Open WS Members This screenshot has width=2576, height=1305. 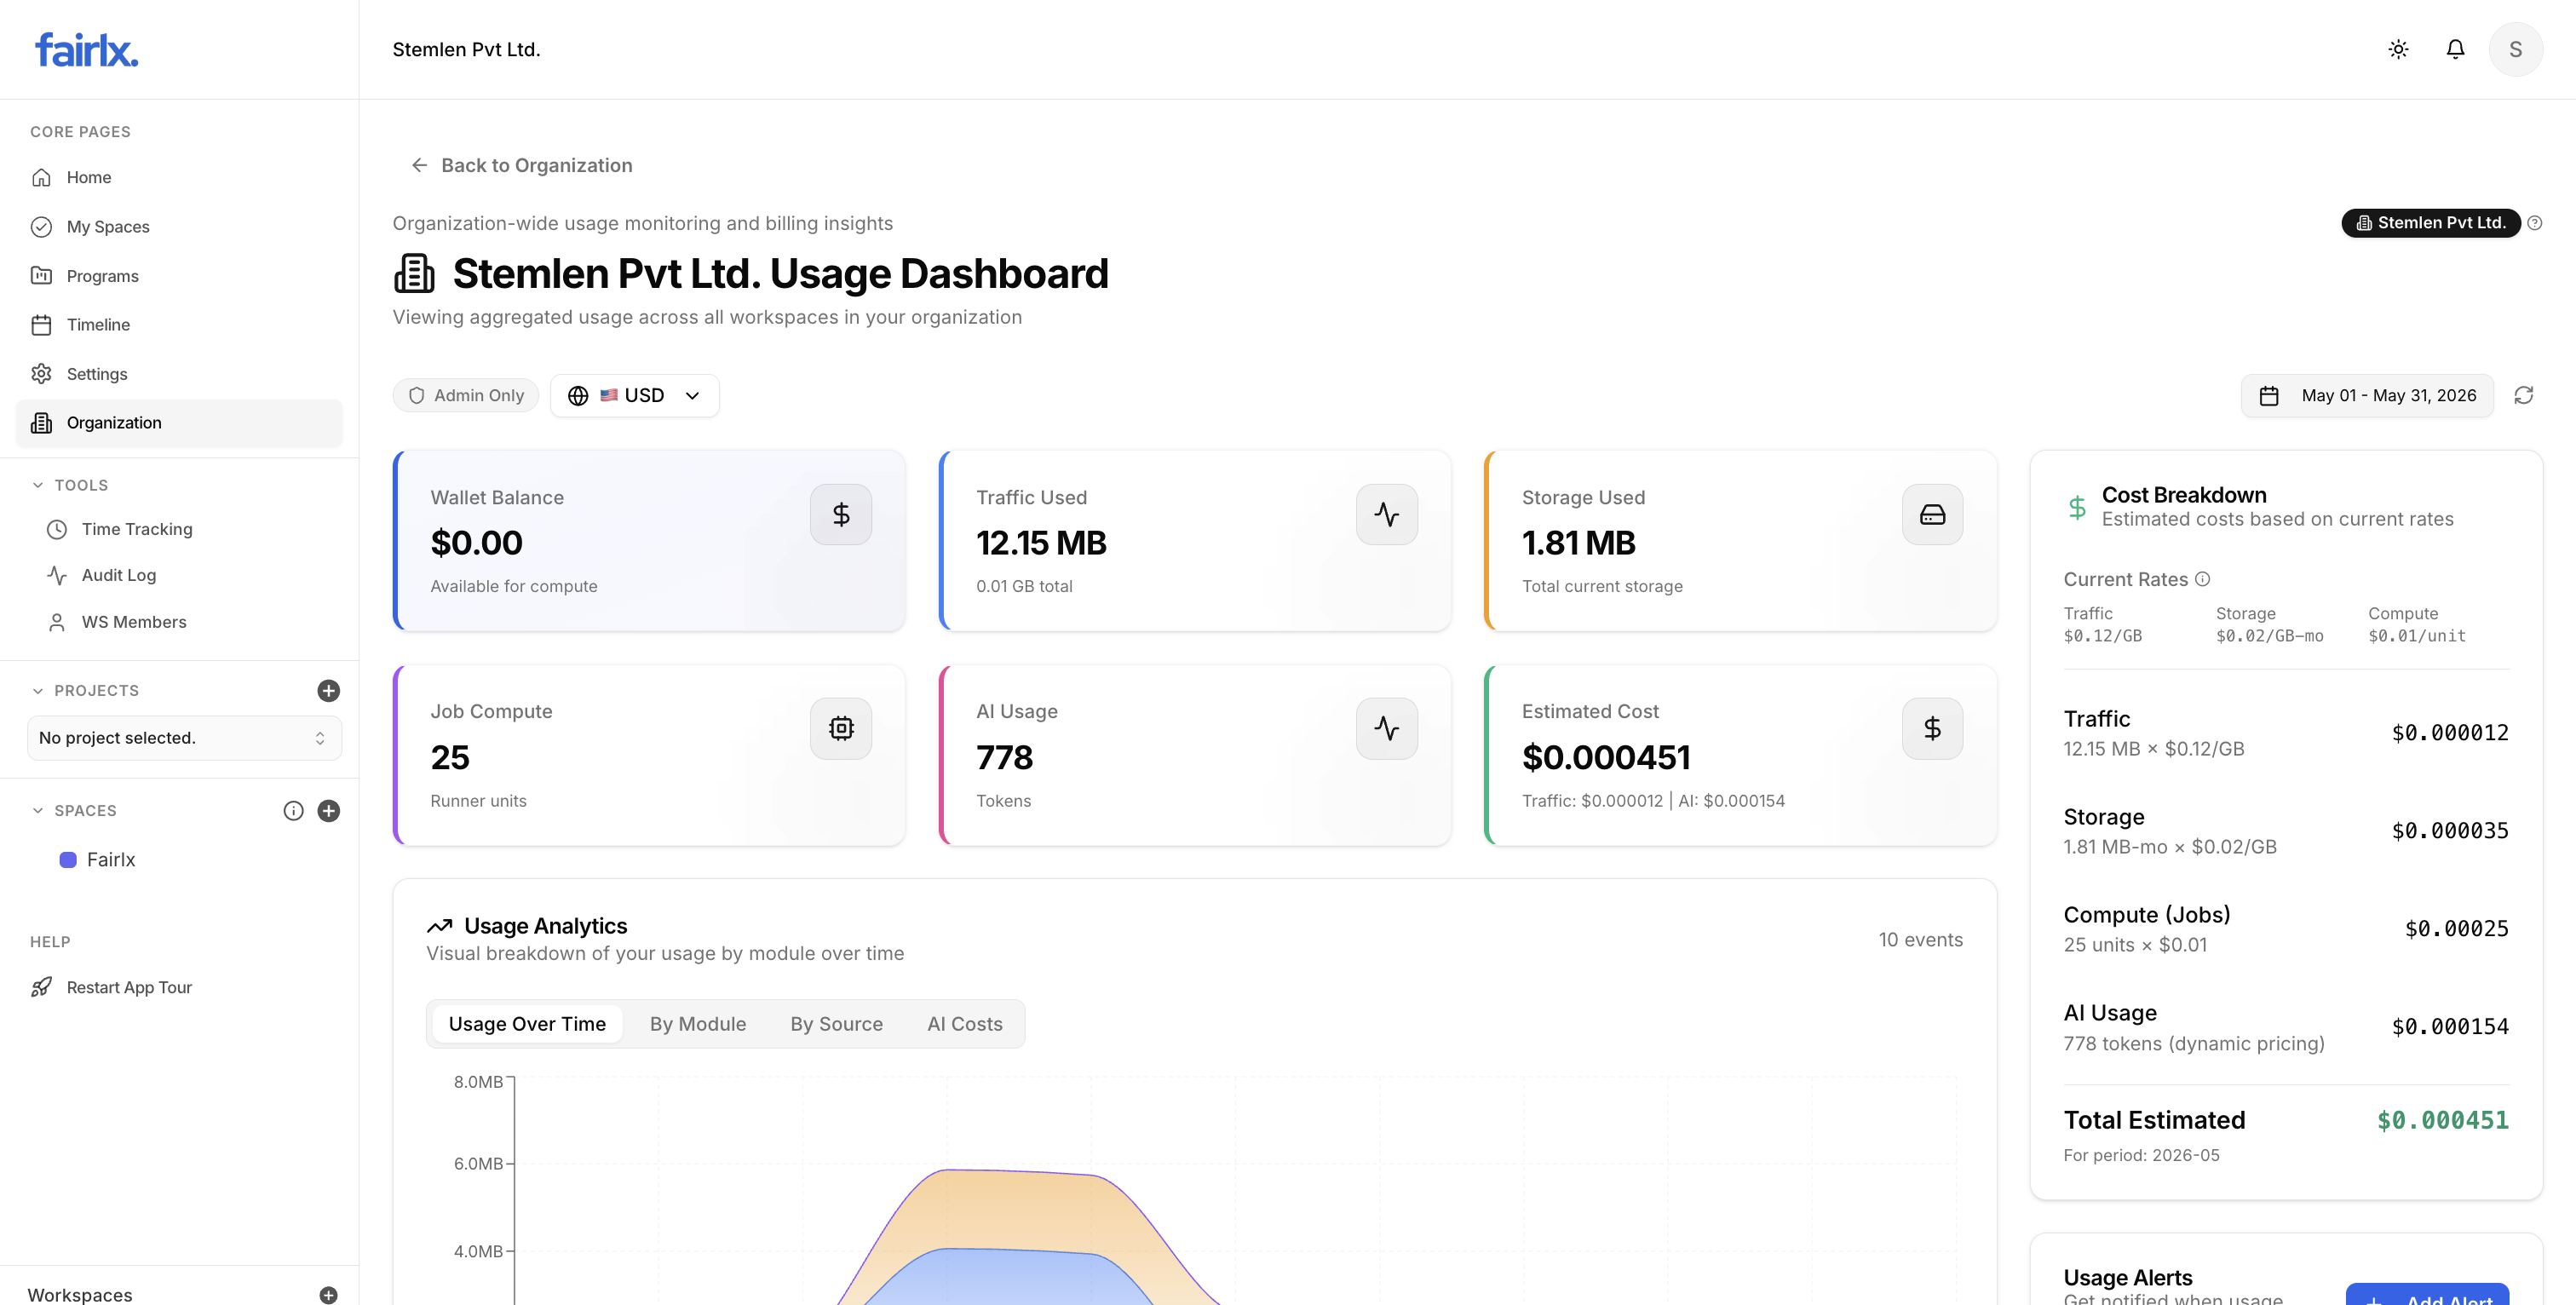[133, 622]
